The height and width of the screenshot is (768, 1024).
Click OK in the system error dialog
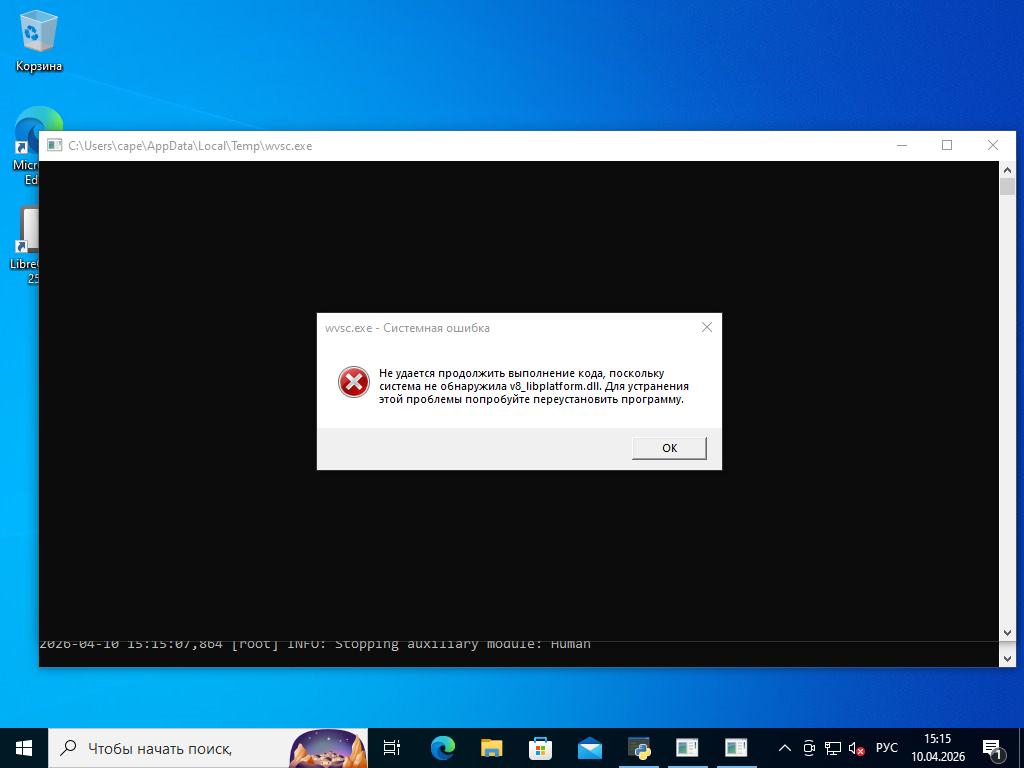pyautogui.click(x=669, y=448)
